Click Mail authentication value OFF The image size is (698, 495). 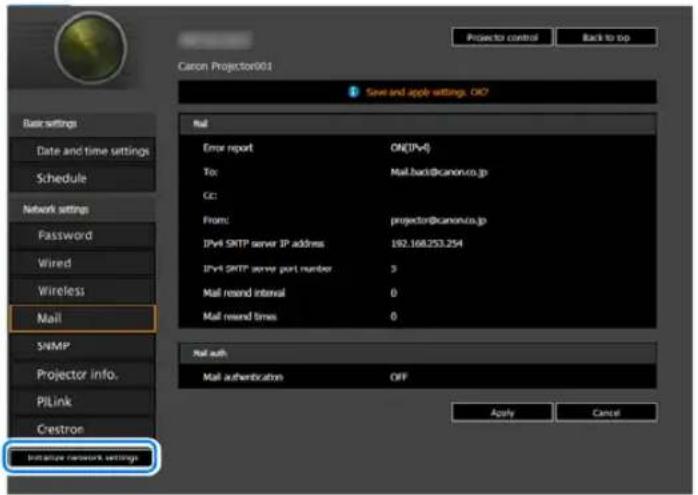tap(398, 377)
